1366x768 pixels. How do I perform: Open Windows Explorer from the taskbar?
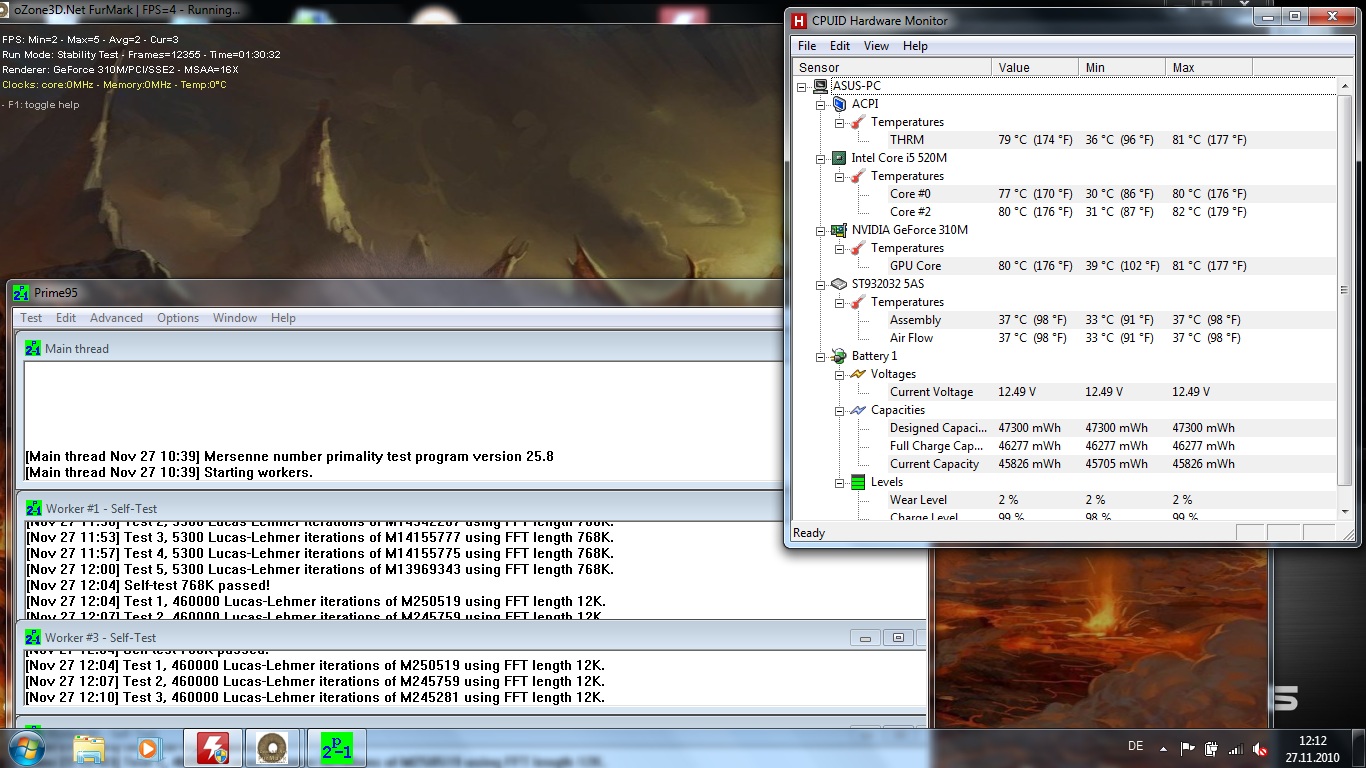coord(88,748)
